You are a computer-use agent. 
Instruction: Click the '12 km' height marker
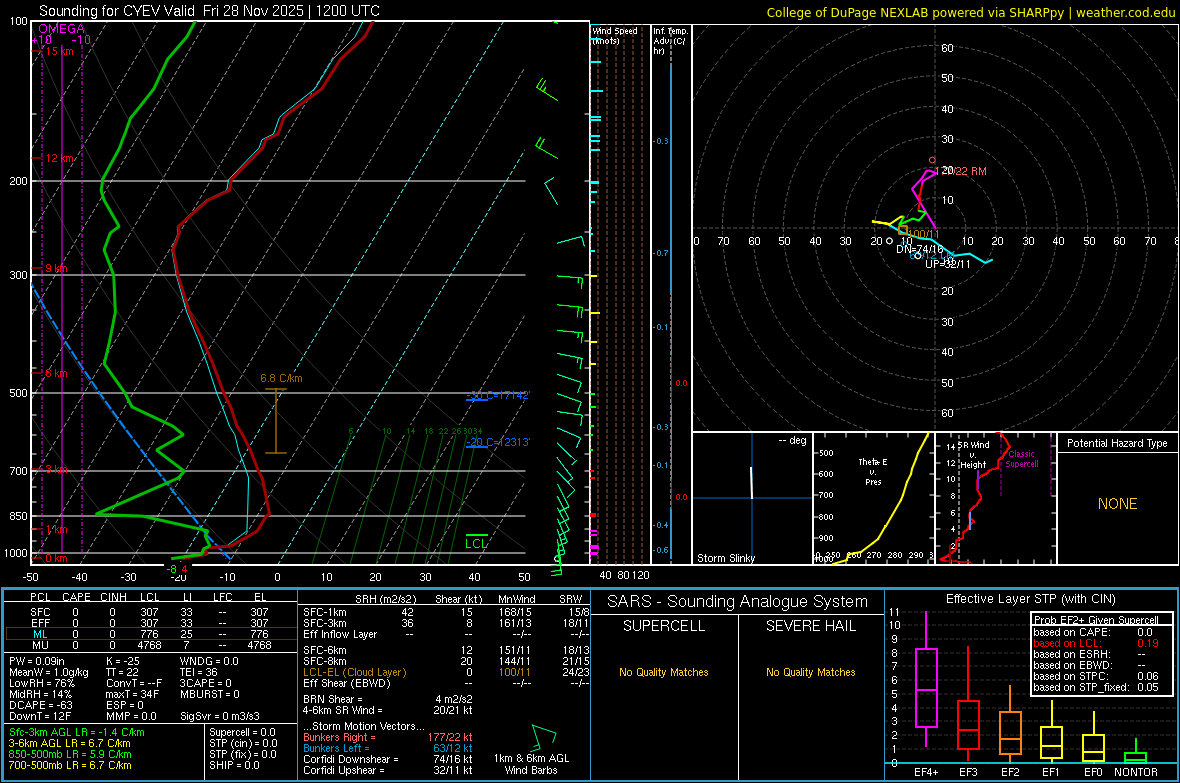point(60,158)
